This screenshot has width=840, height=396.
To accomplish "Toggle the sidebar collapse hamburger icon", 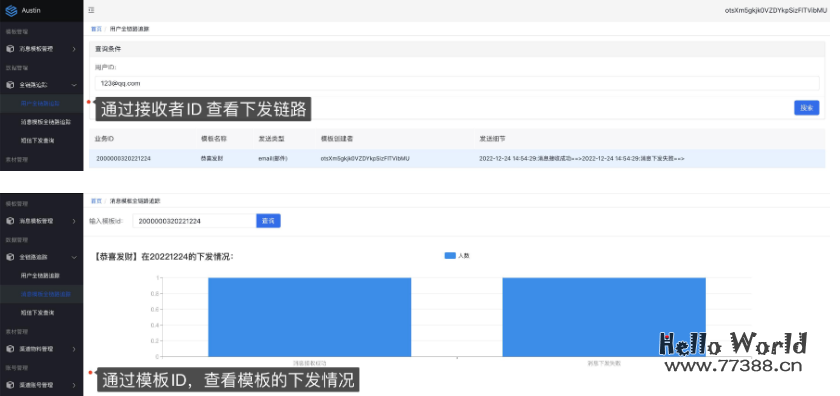I will point(92,10).
